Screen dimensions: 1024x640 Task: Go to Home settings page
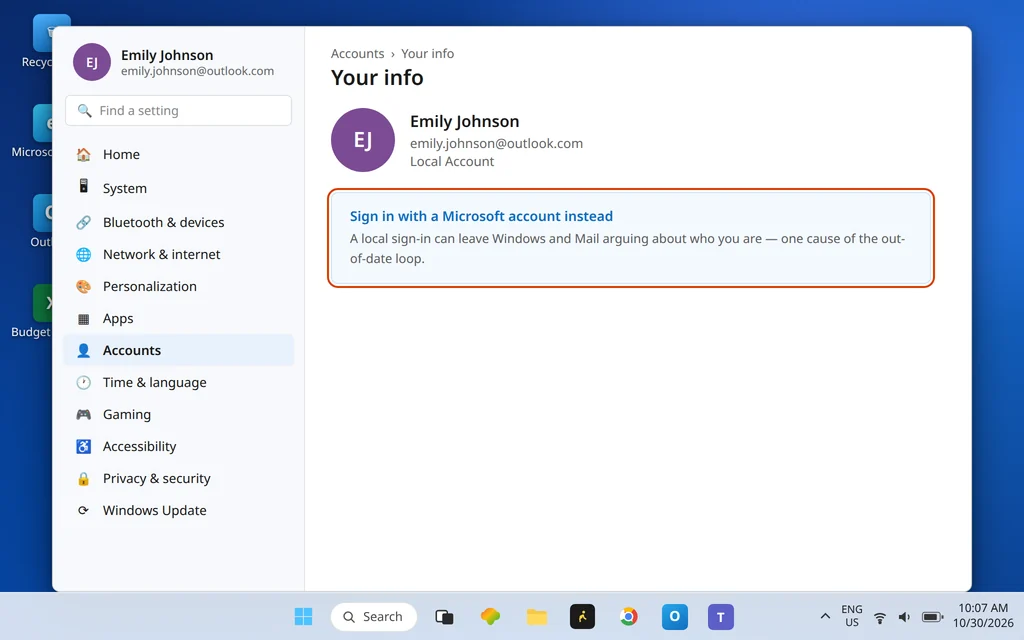tap(178, 155)
